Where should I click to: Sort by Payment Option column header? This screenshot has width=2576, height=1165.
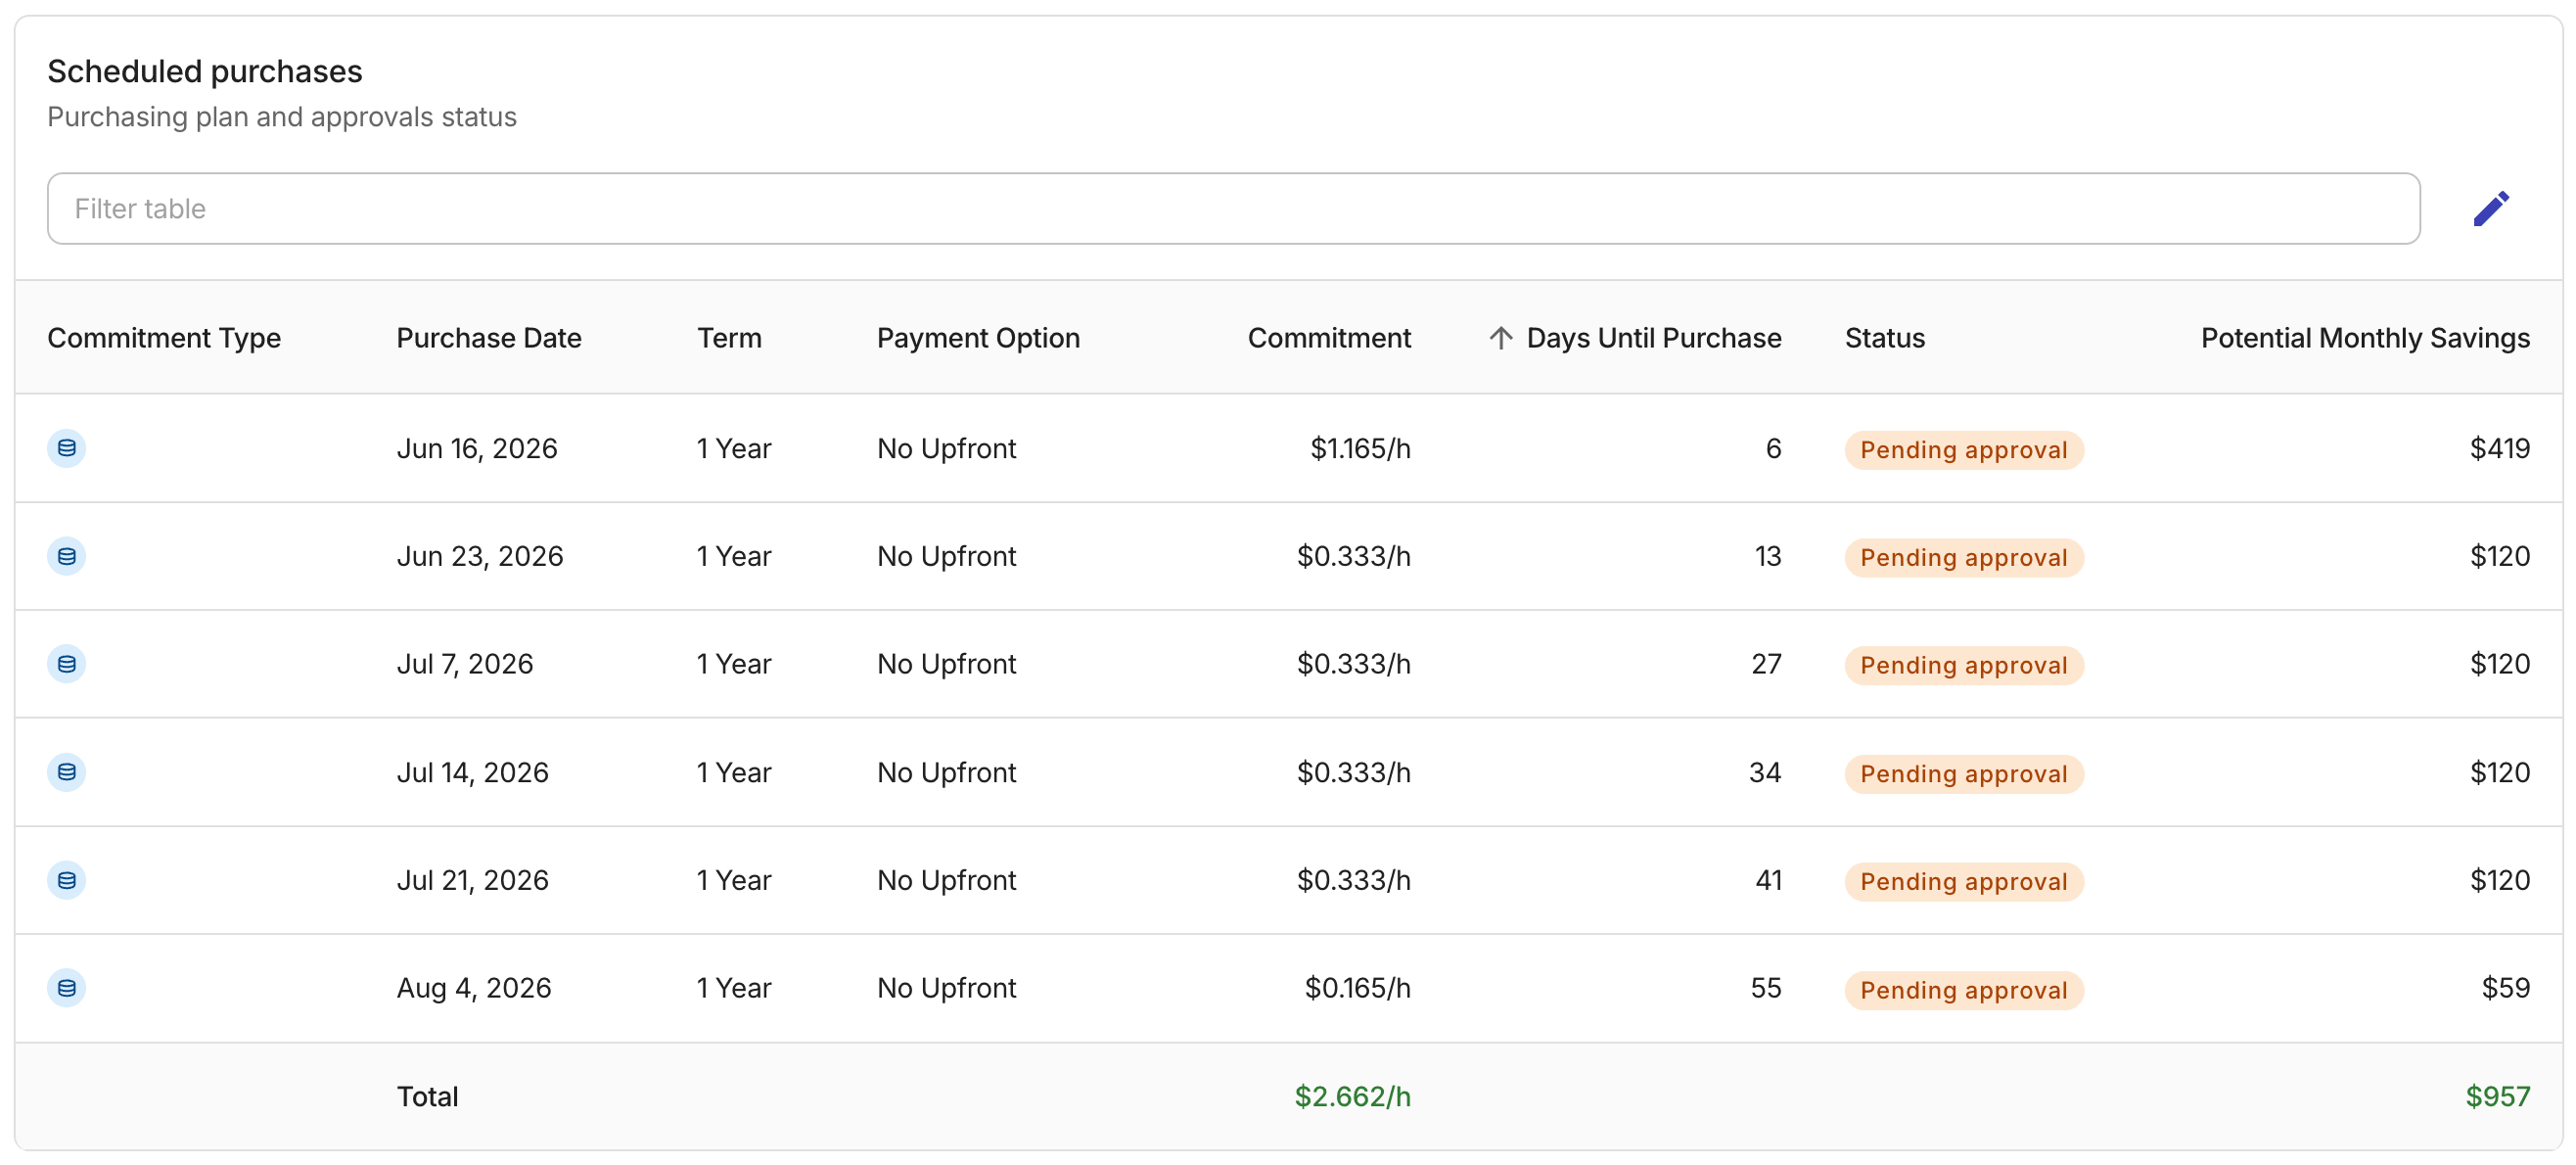click(978, 338)
